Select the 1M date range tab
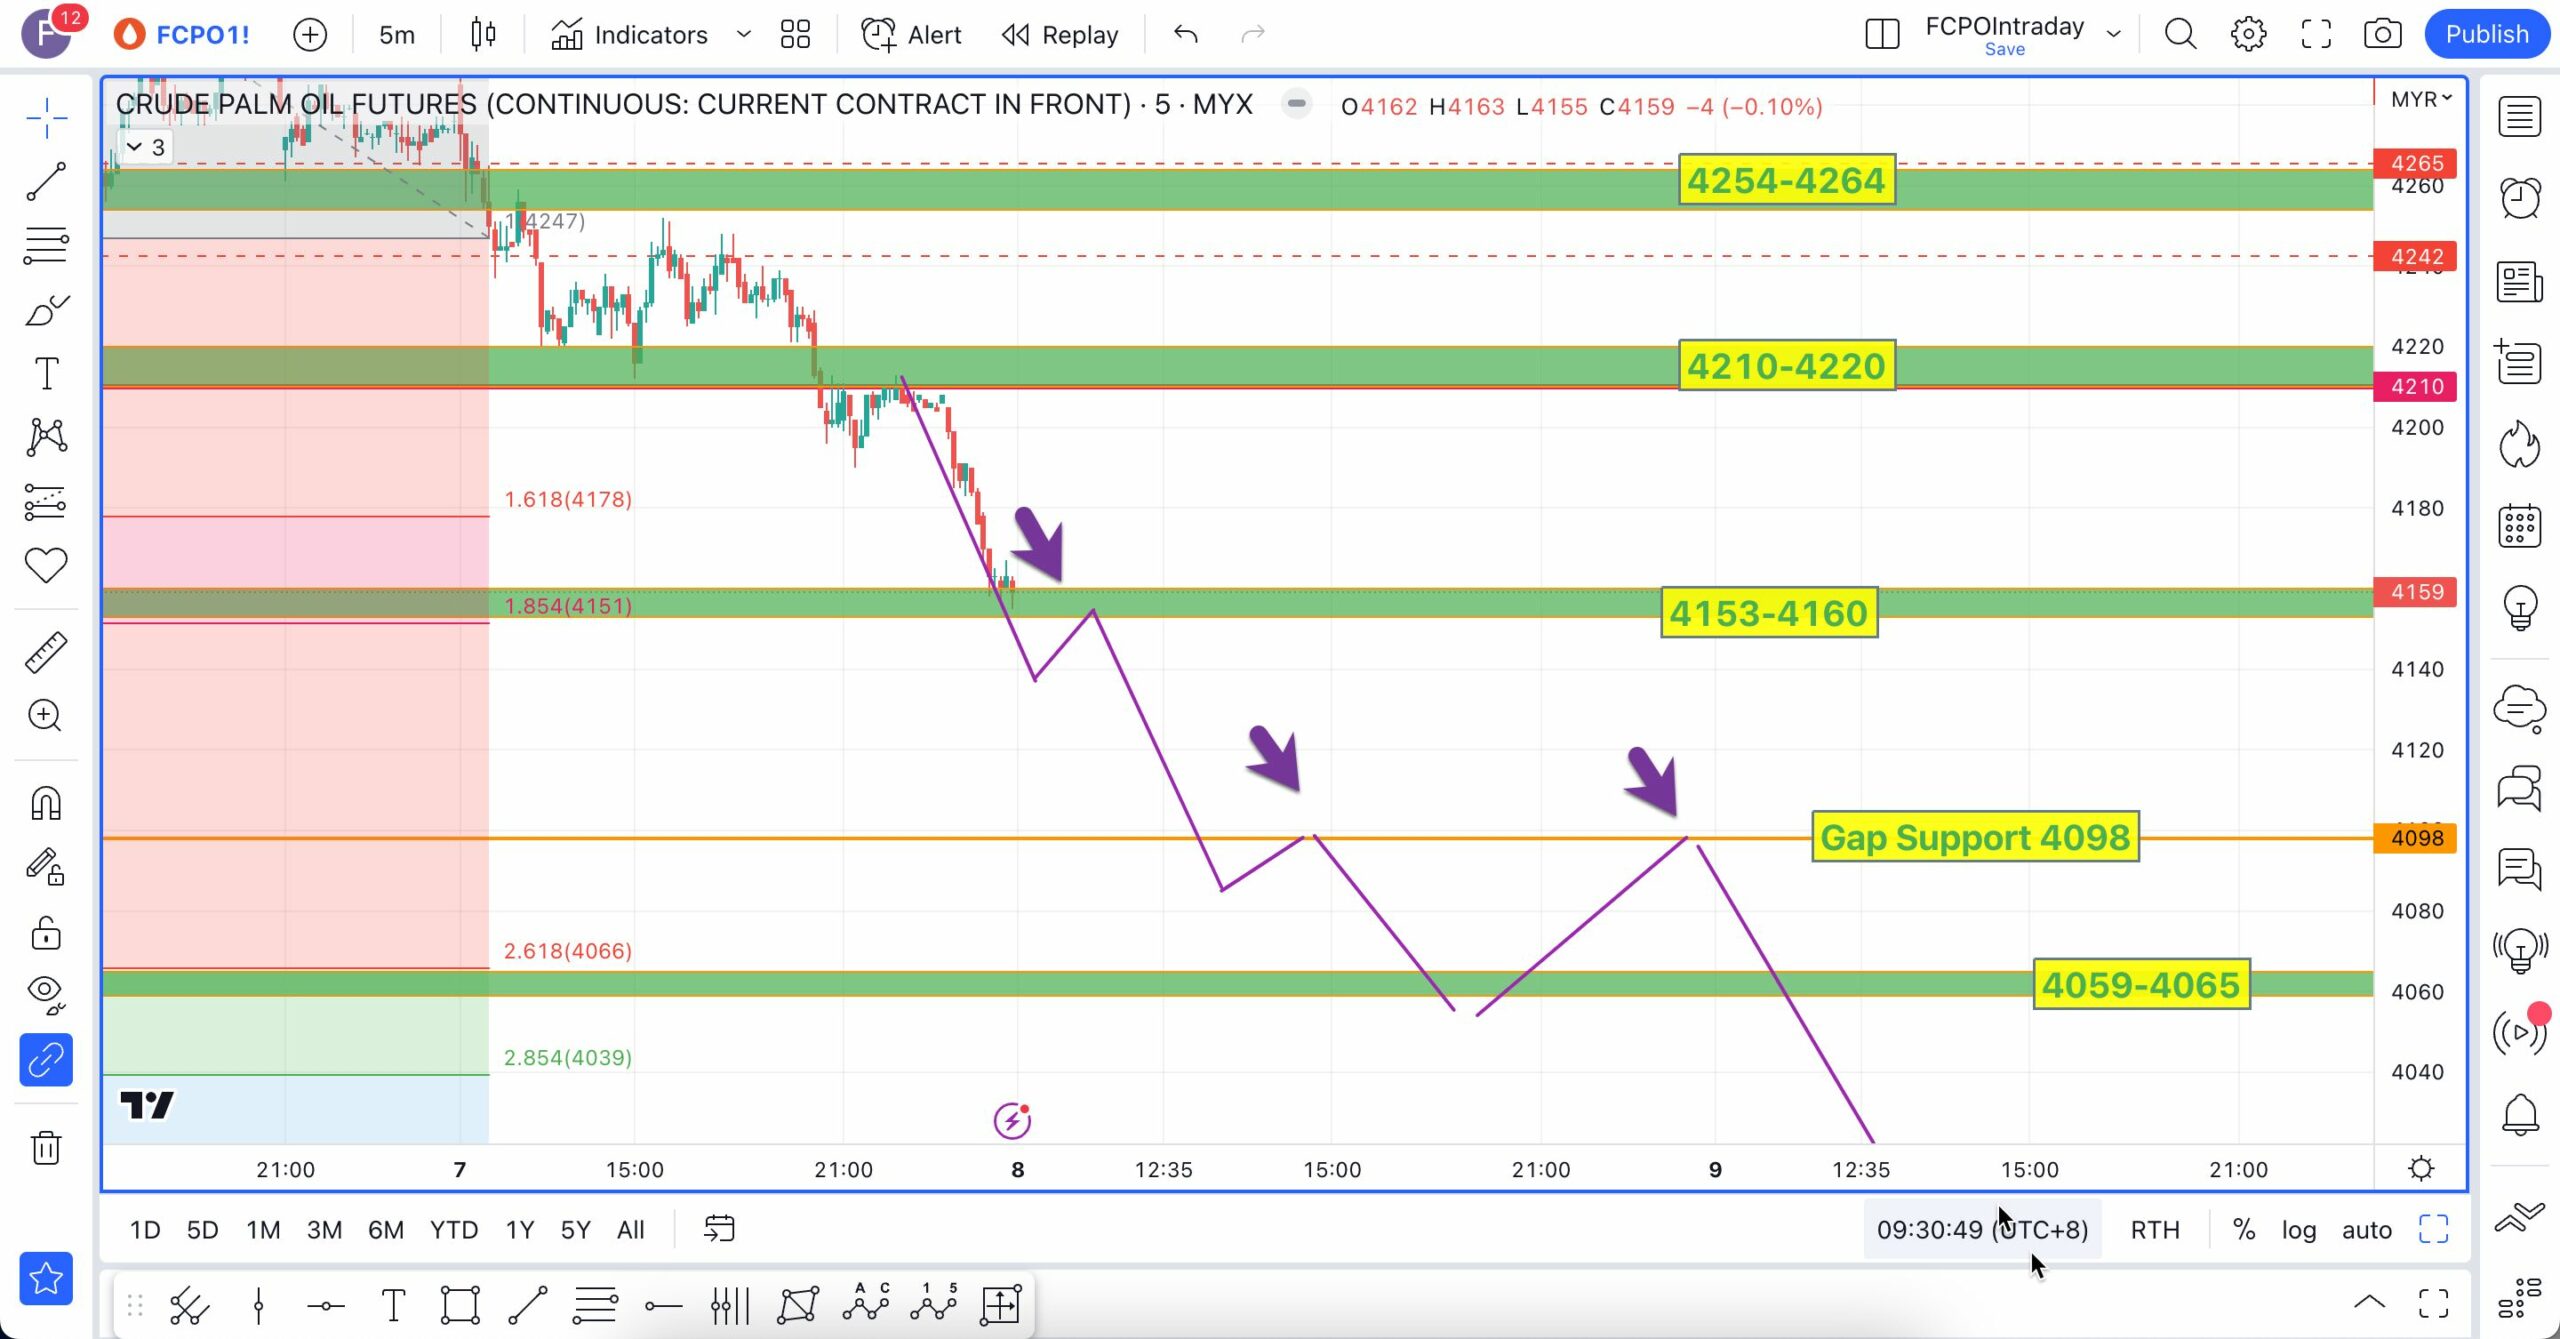The image size is (2560, 1339). point(263,1229)
